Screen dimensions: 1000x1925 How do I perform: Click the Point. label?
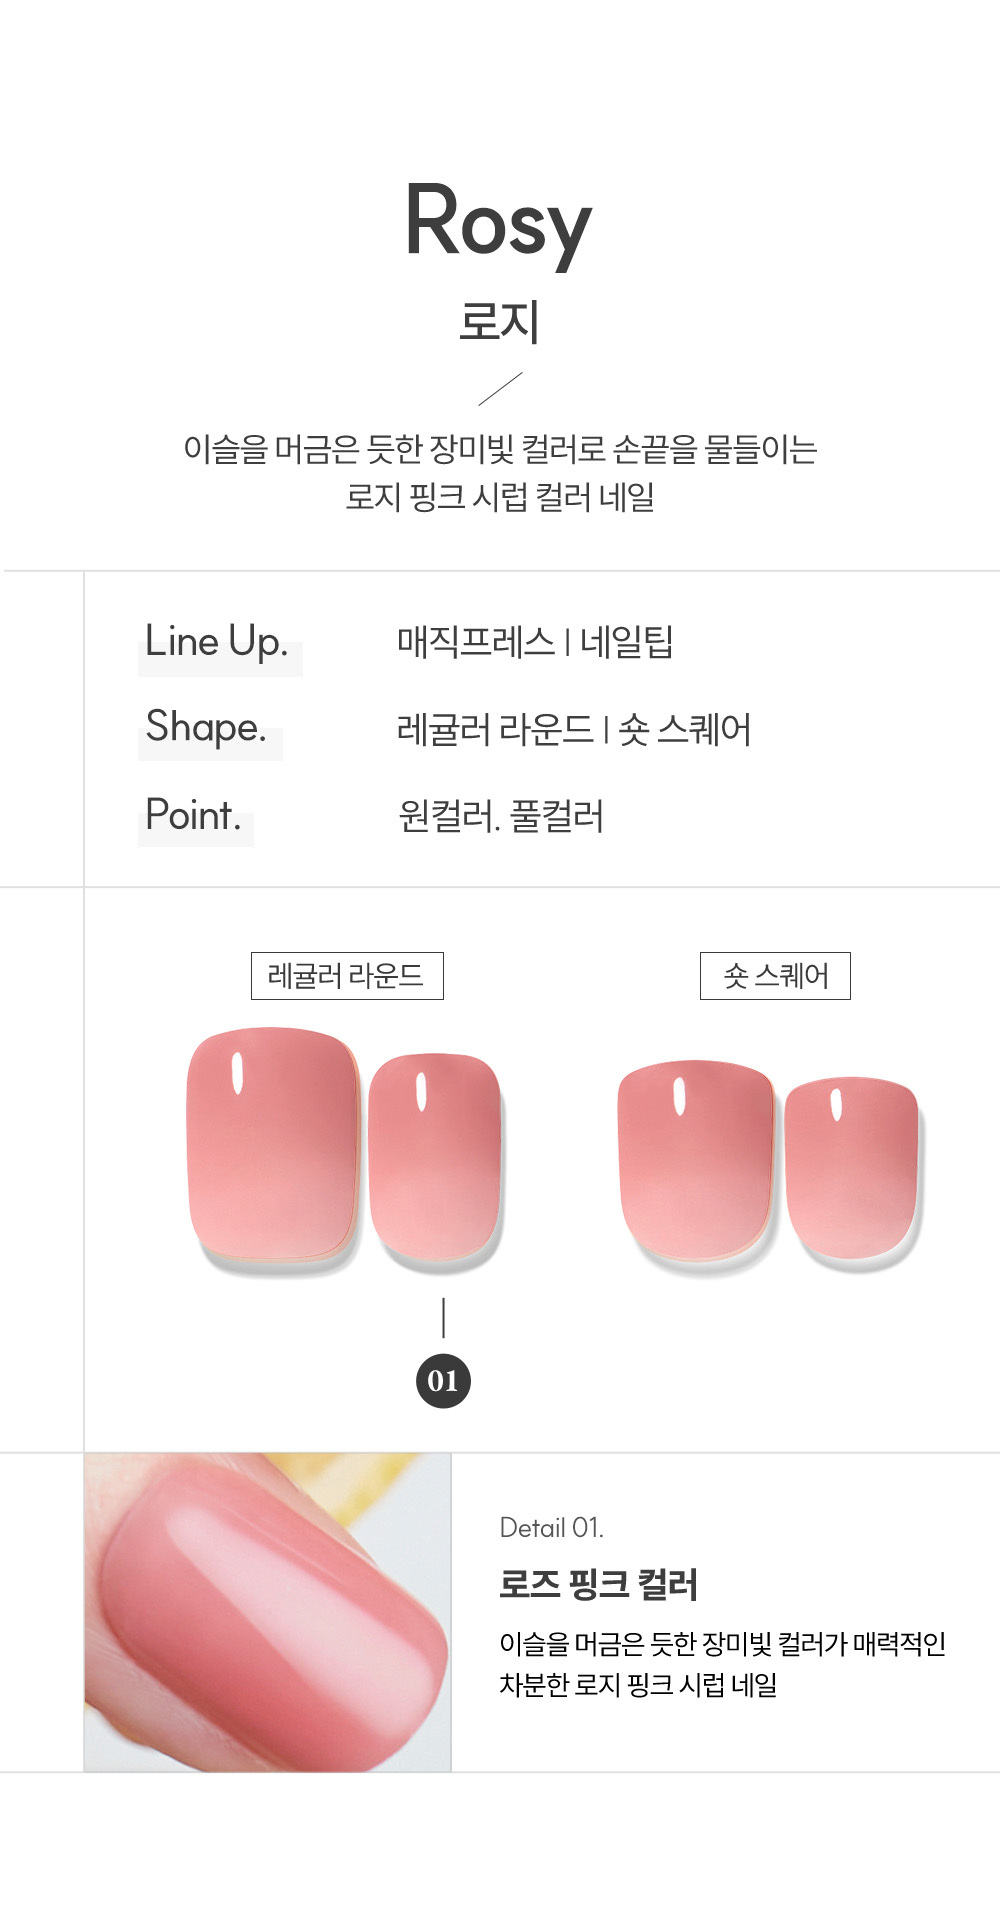coord(193,816)
